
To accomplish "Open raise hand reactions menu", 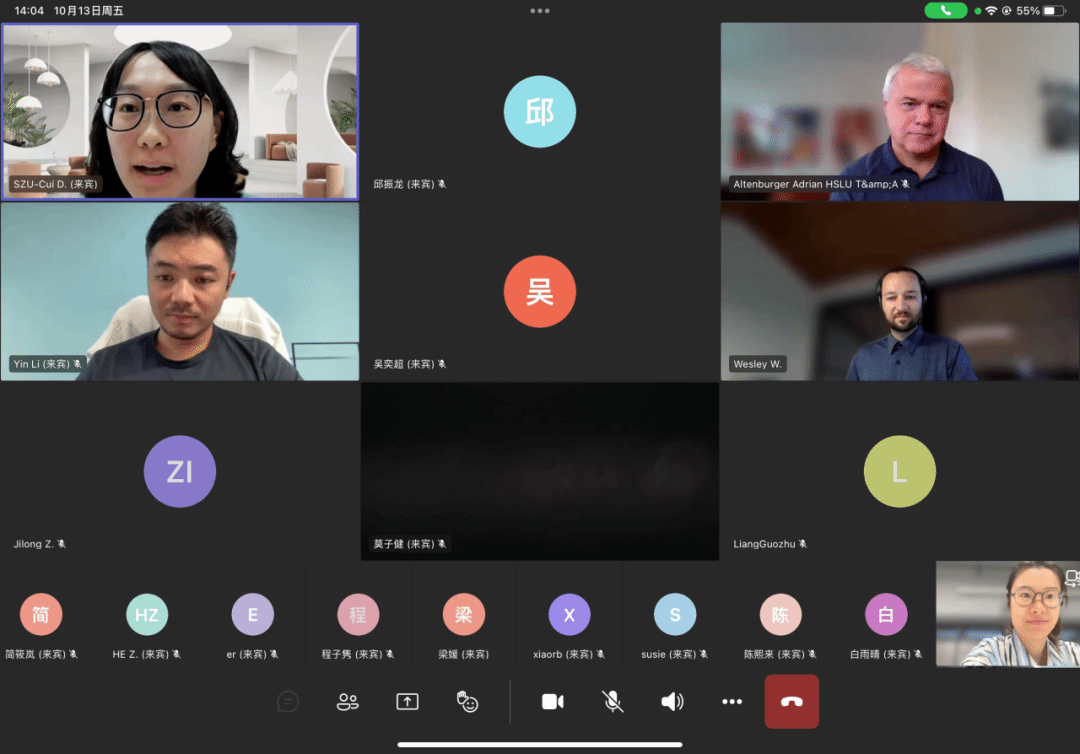I will coord(467,702).
